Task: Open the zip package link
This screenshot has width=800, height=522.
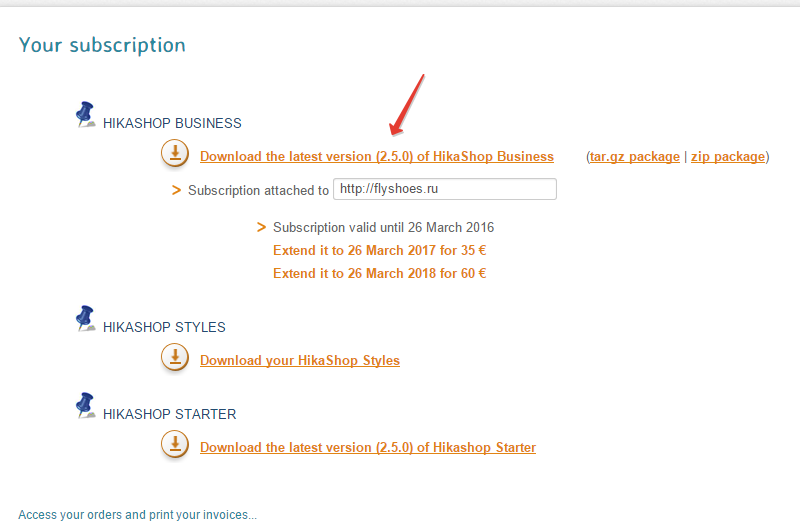Action: point(727,157)
